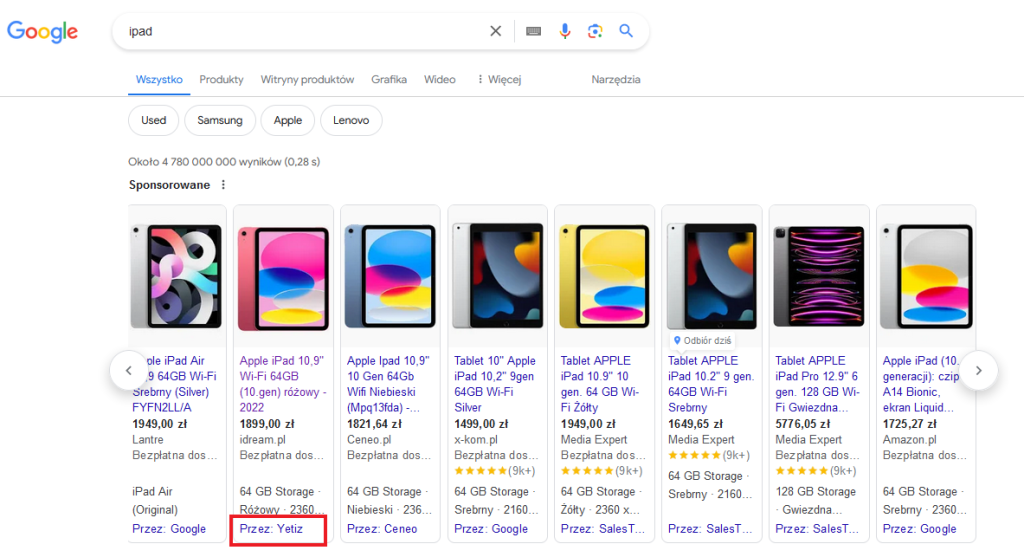
Task: Click the Amazon.pl iPad product image
Action: tap(926, 276)
